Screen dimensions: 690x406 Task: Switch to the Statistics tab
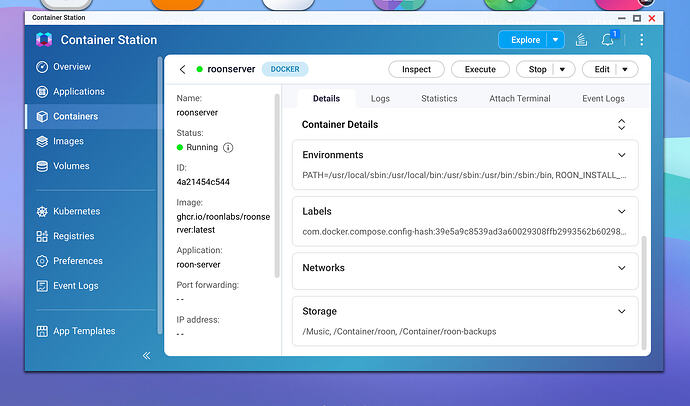[439, 99]
